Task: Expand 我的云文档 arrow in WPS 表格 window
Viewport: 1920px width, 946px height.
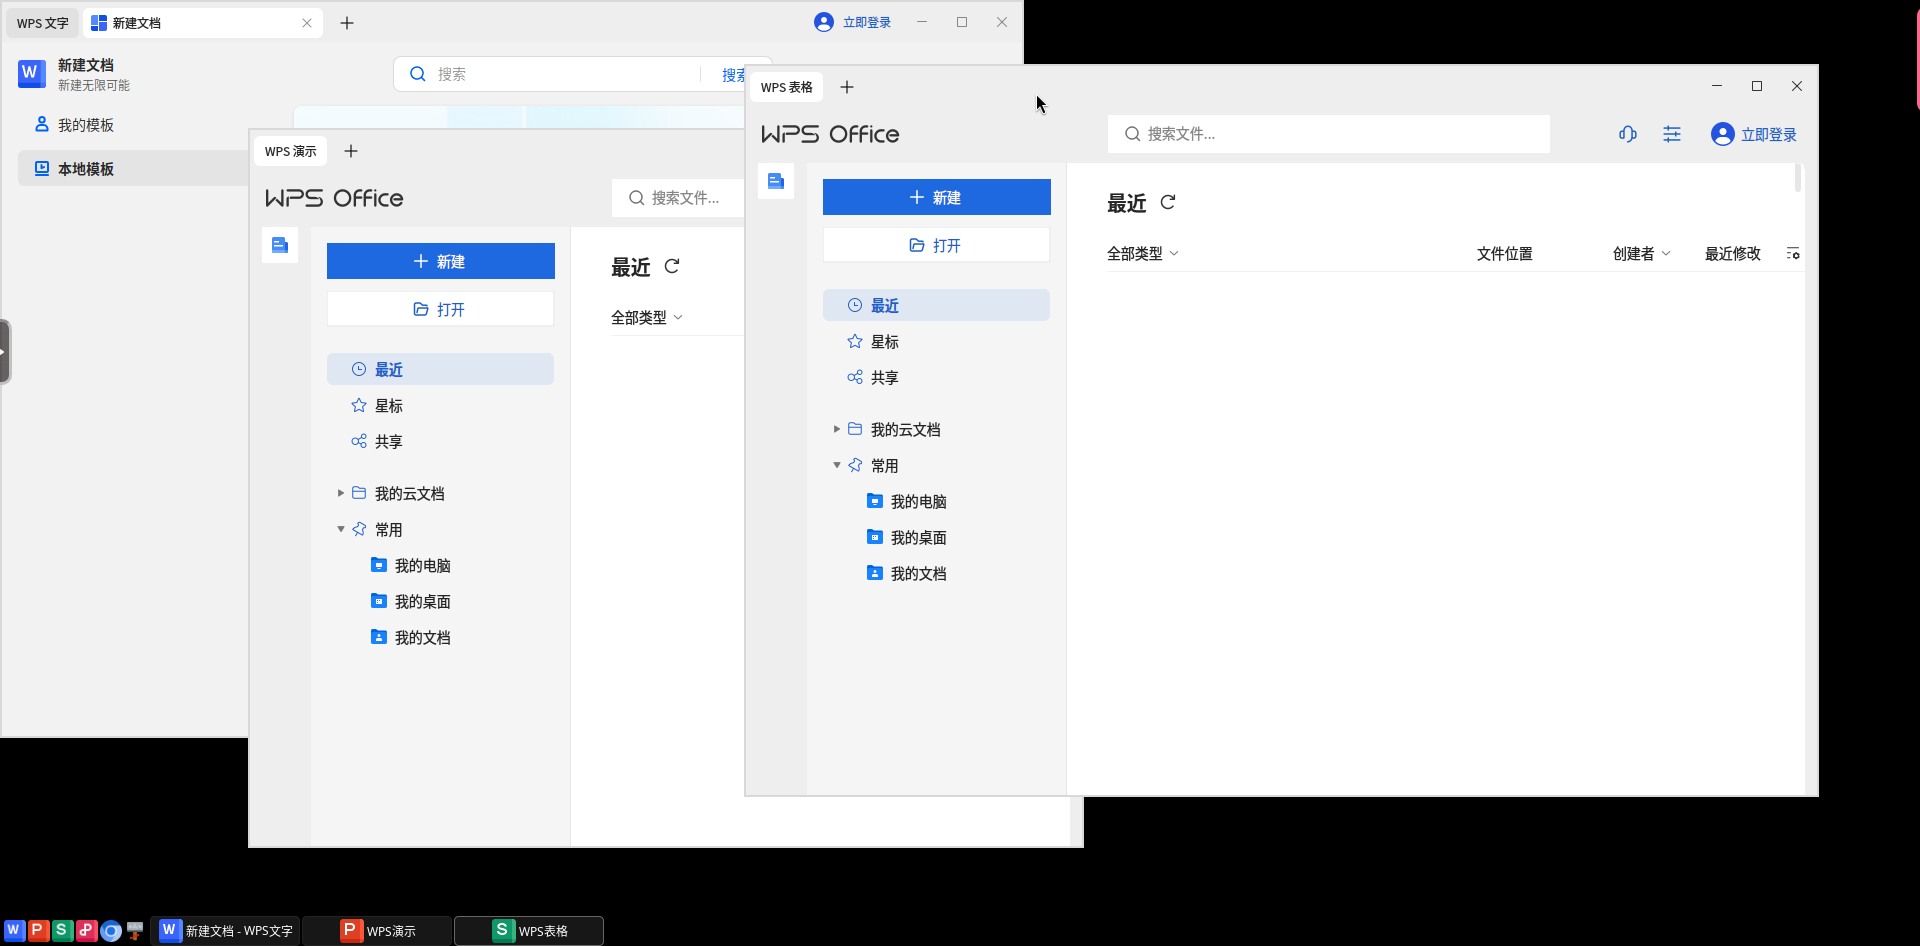Action: [837, 429]
